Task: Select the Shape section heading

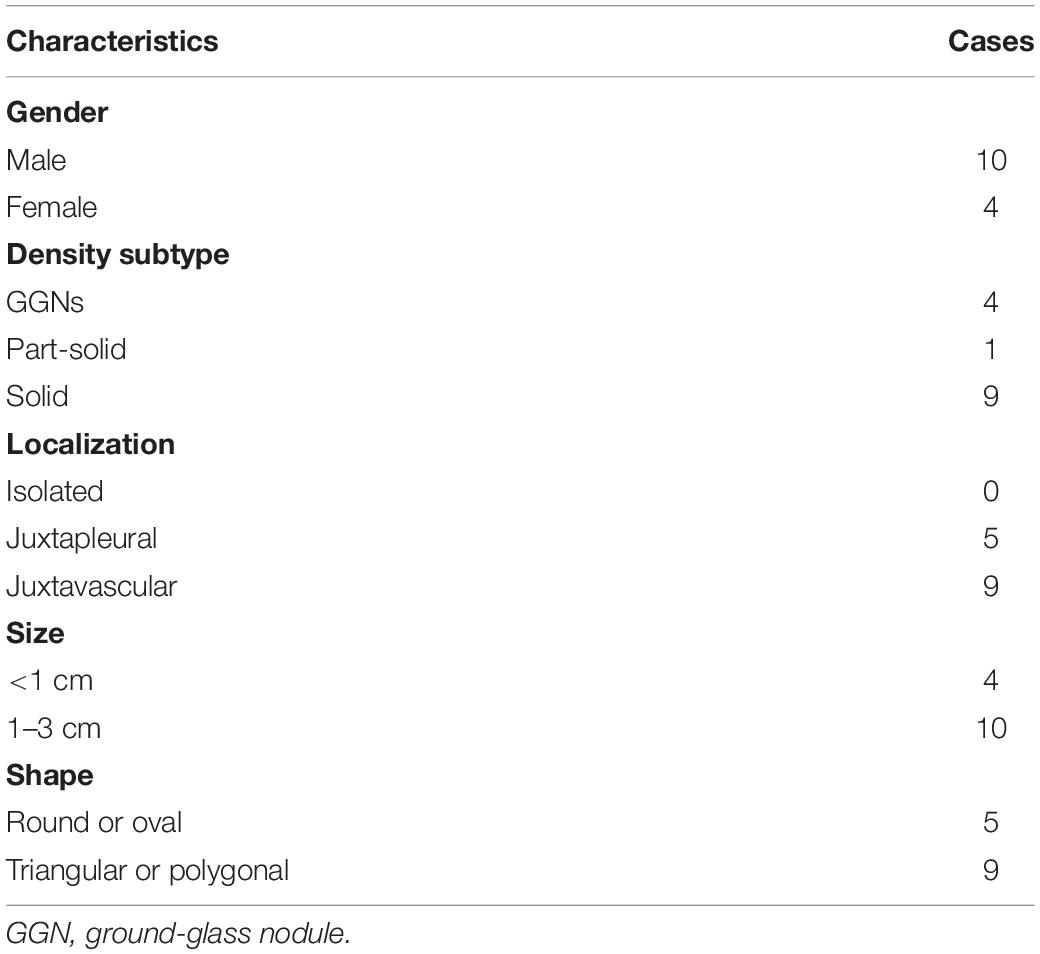Action: 50,776
